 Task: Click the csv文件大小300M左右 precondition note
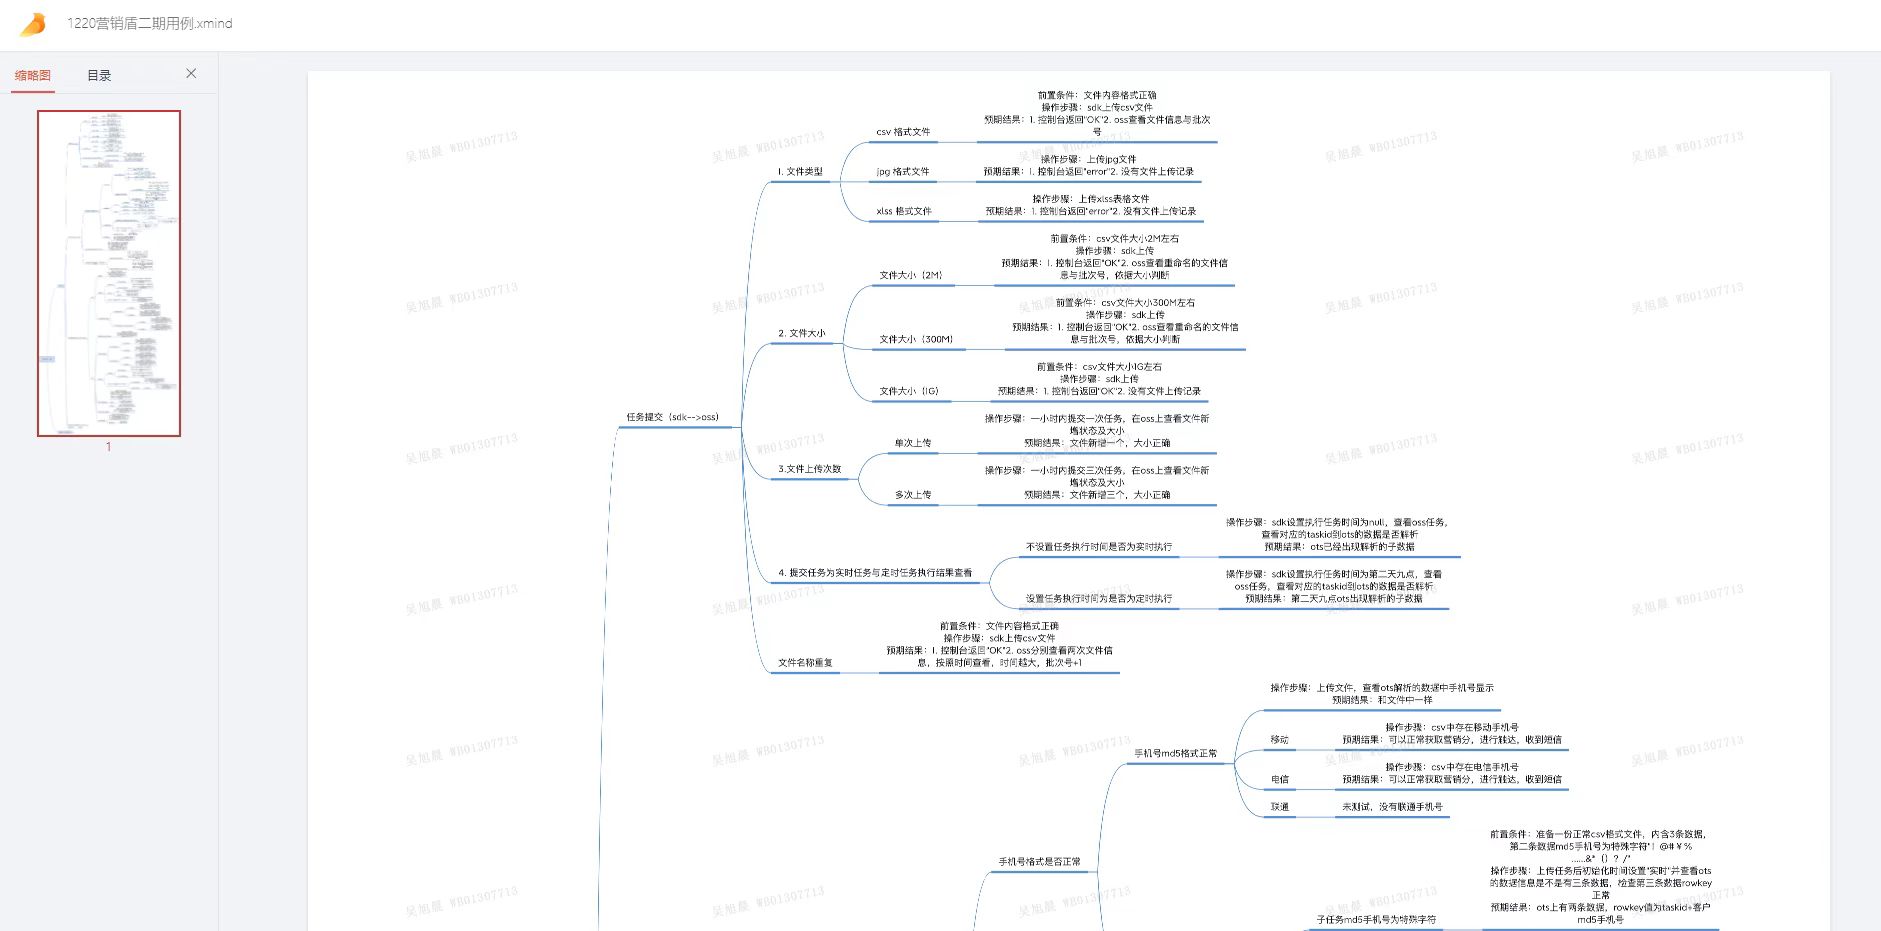pos(1125,303)
